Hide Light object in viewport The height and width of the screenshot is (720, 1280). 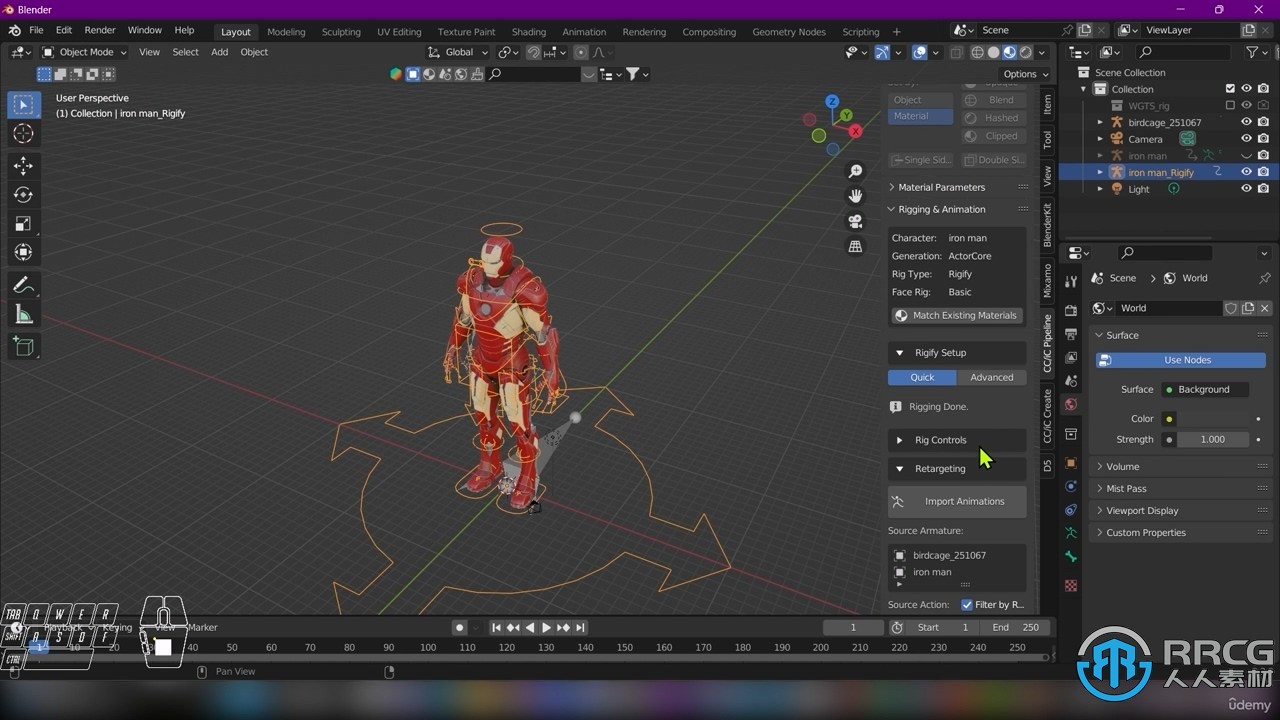coord(1246,189)
